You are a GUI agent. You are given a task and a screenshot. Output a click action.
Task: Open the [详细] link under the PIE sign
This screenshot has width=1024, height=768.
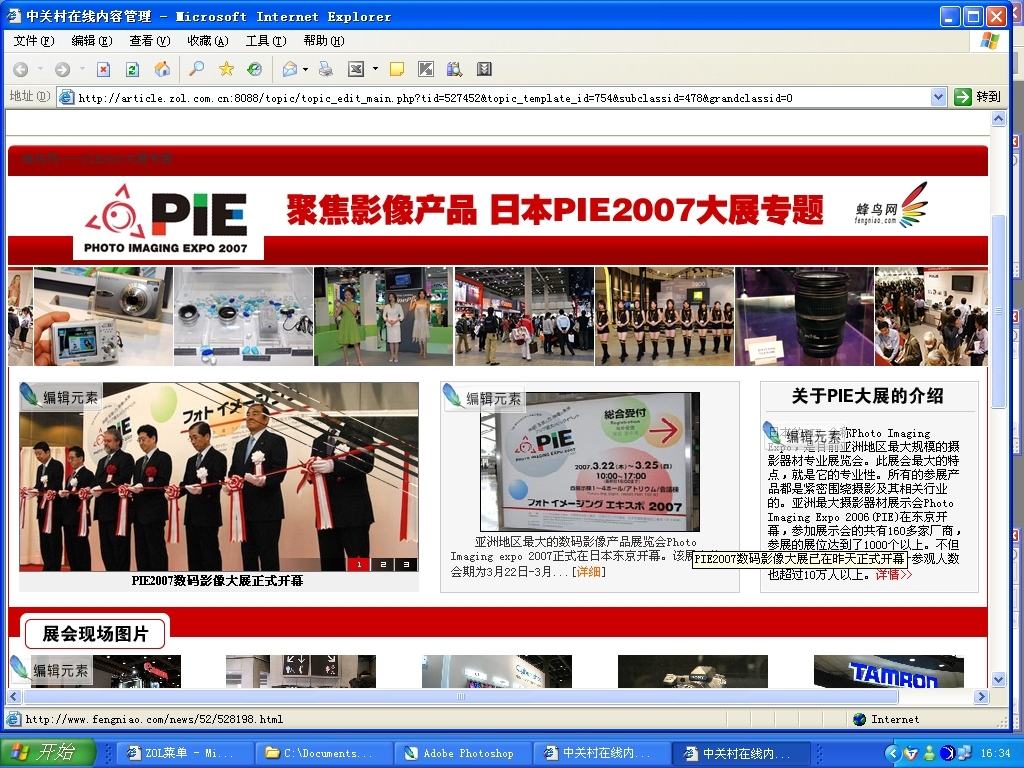coord(588,571)
